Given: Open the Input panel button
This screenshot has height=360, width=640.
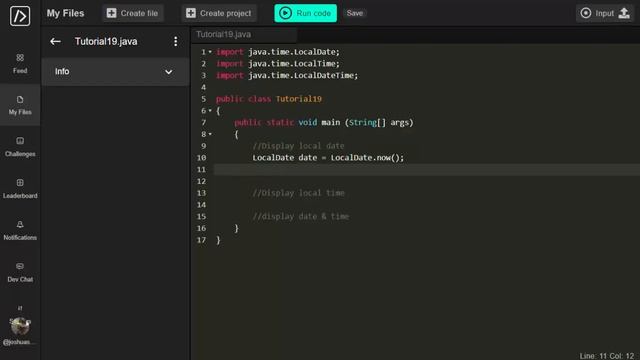Looking at the screenshot, I should [x=598, y=13].
